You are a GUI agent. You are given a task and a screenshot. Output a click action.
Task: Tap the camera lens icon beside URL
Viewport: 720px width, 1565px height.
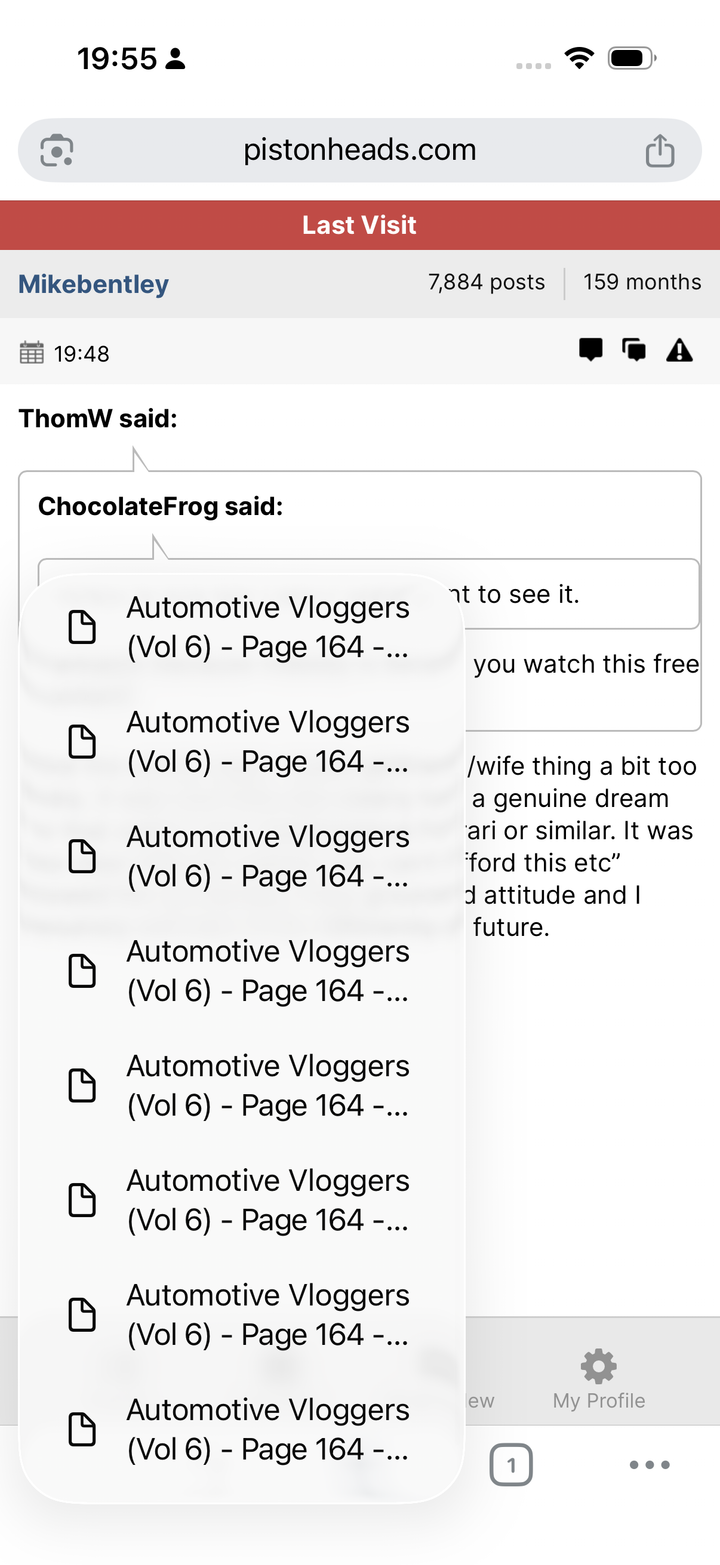57,151
